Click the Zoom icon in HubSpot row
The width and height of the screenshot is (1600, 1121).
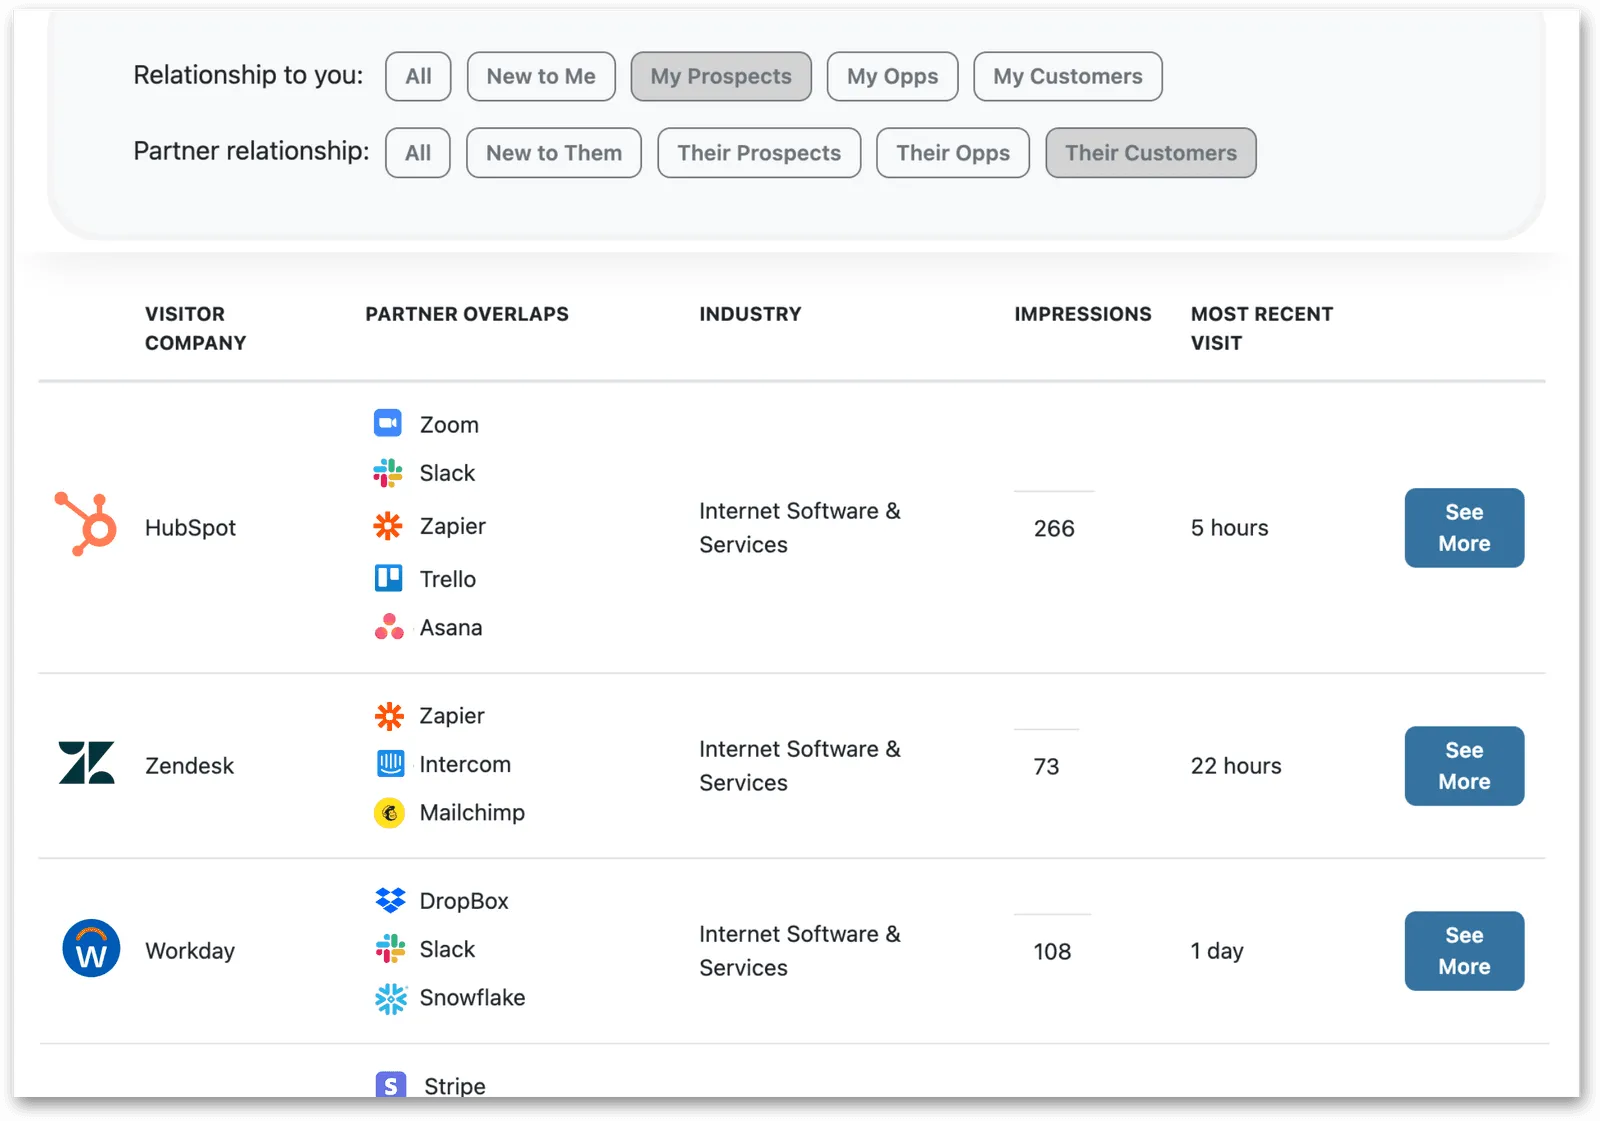388,423
